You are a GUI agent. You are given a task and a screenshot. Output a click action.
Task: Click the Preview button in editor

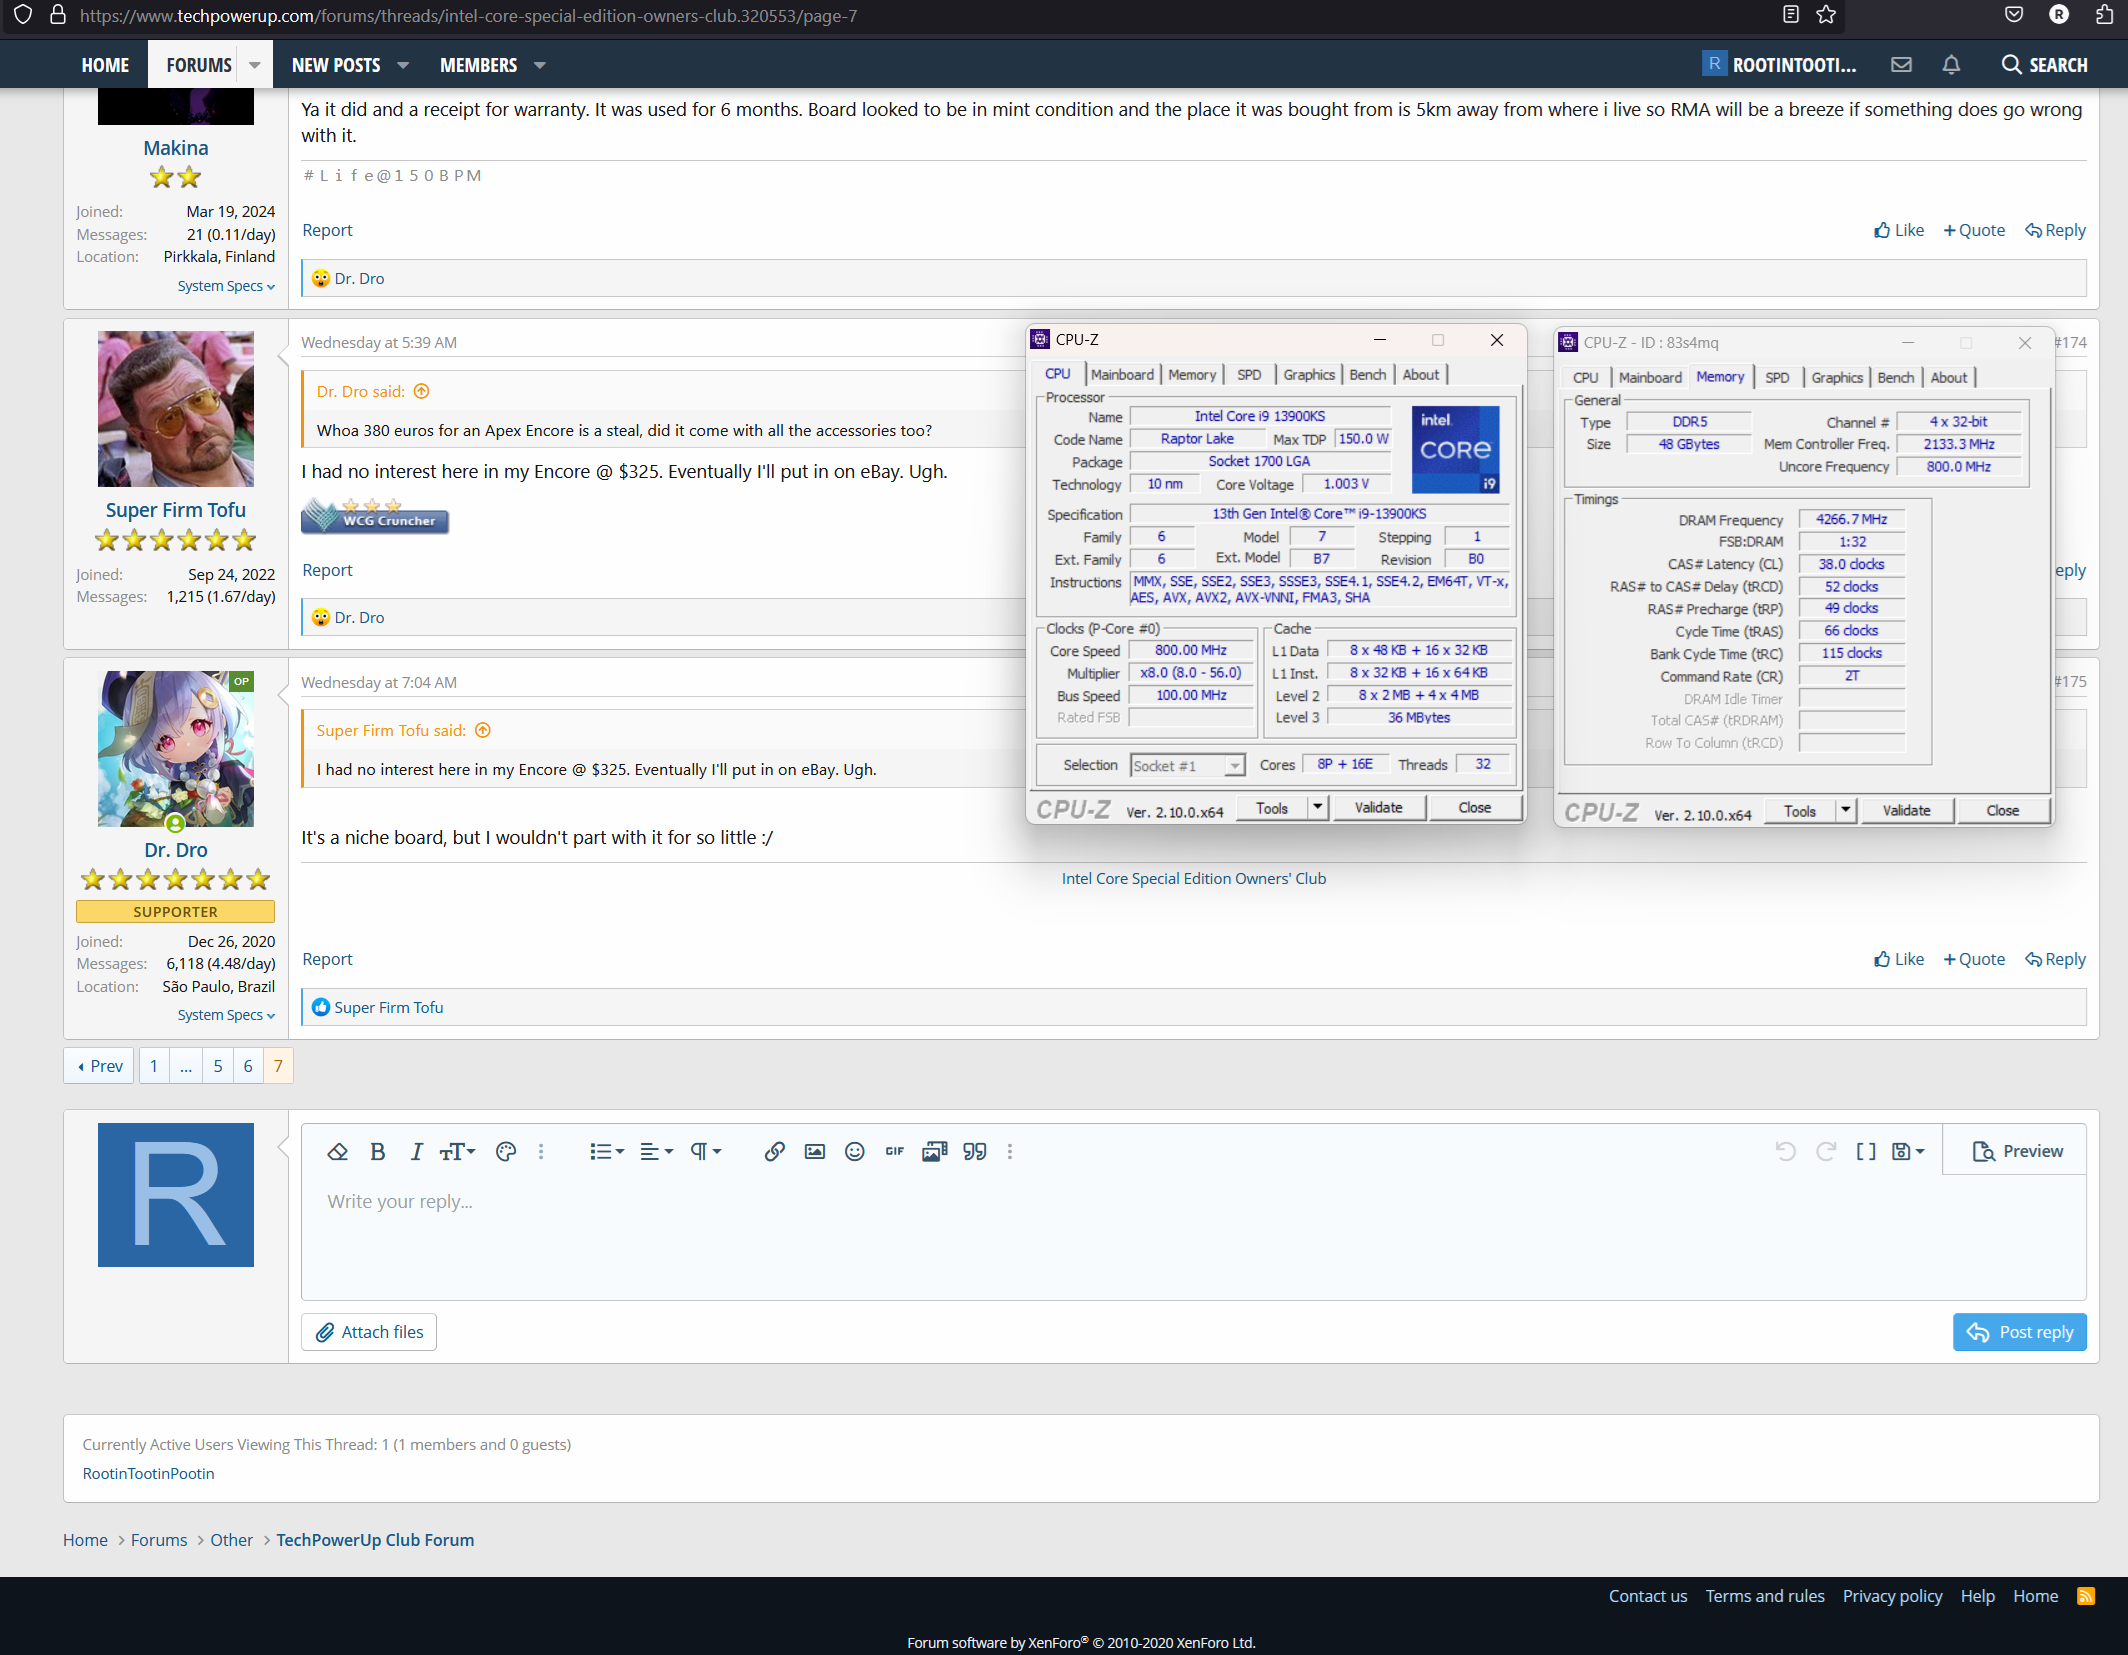[2017, 1151]
